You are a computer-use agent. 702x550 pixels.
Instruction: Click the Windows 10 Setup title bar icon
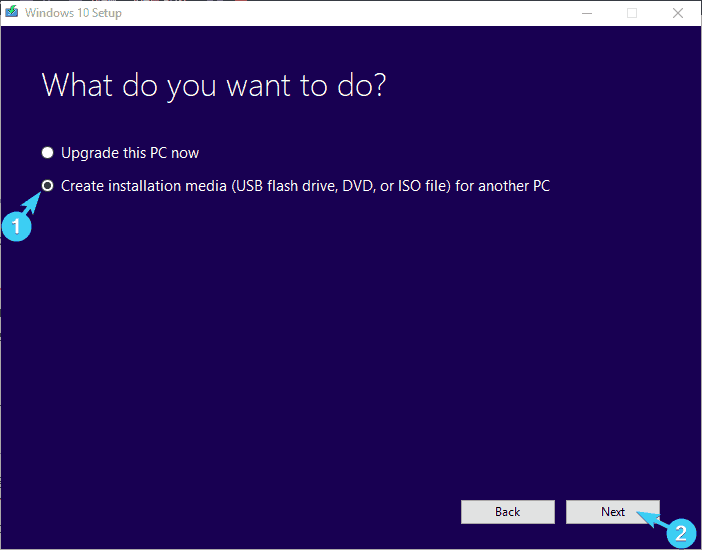pos(12,12)
